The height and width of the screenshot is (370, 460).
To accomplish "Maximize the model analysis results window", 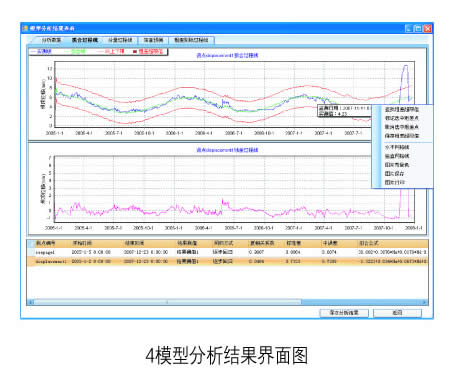I will [x=418, y=29].
